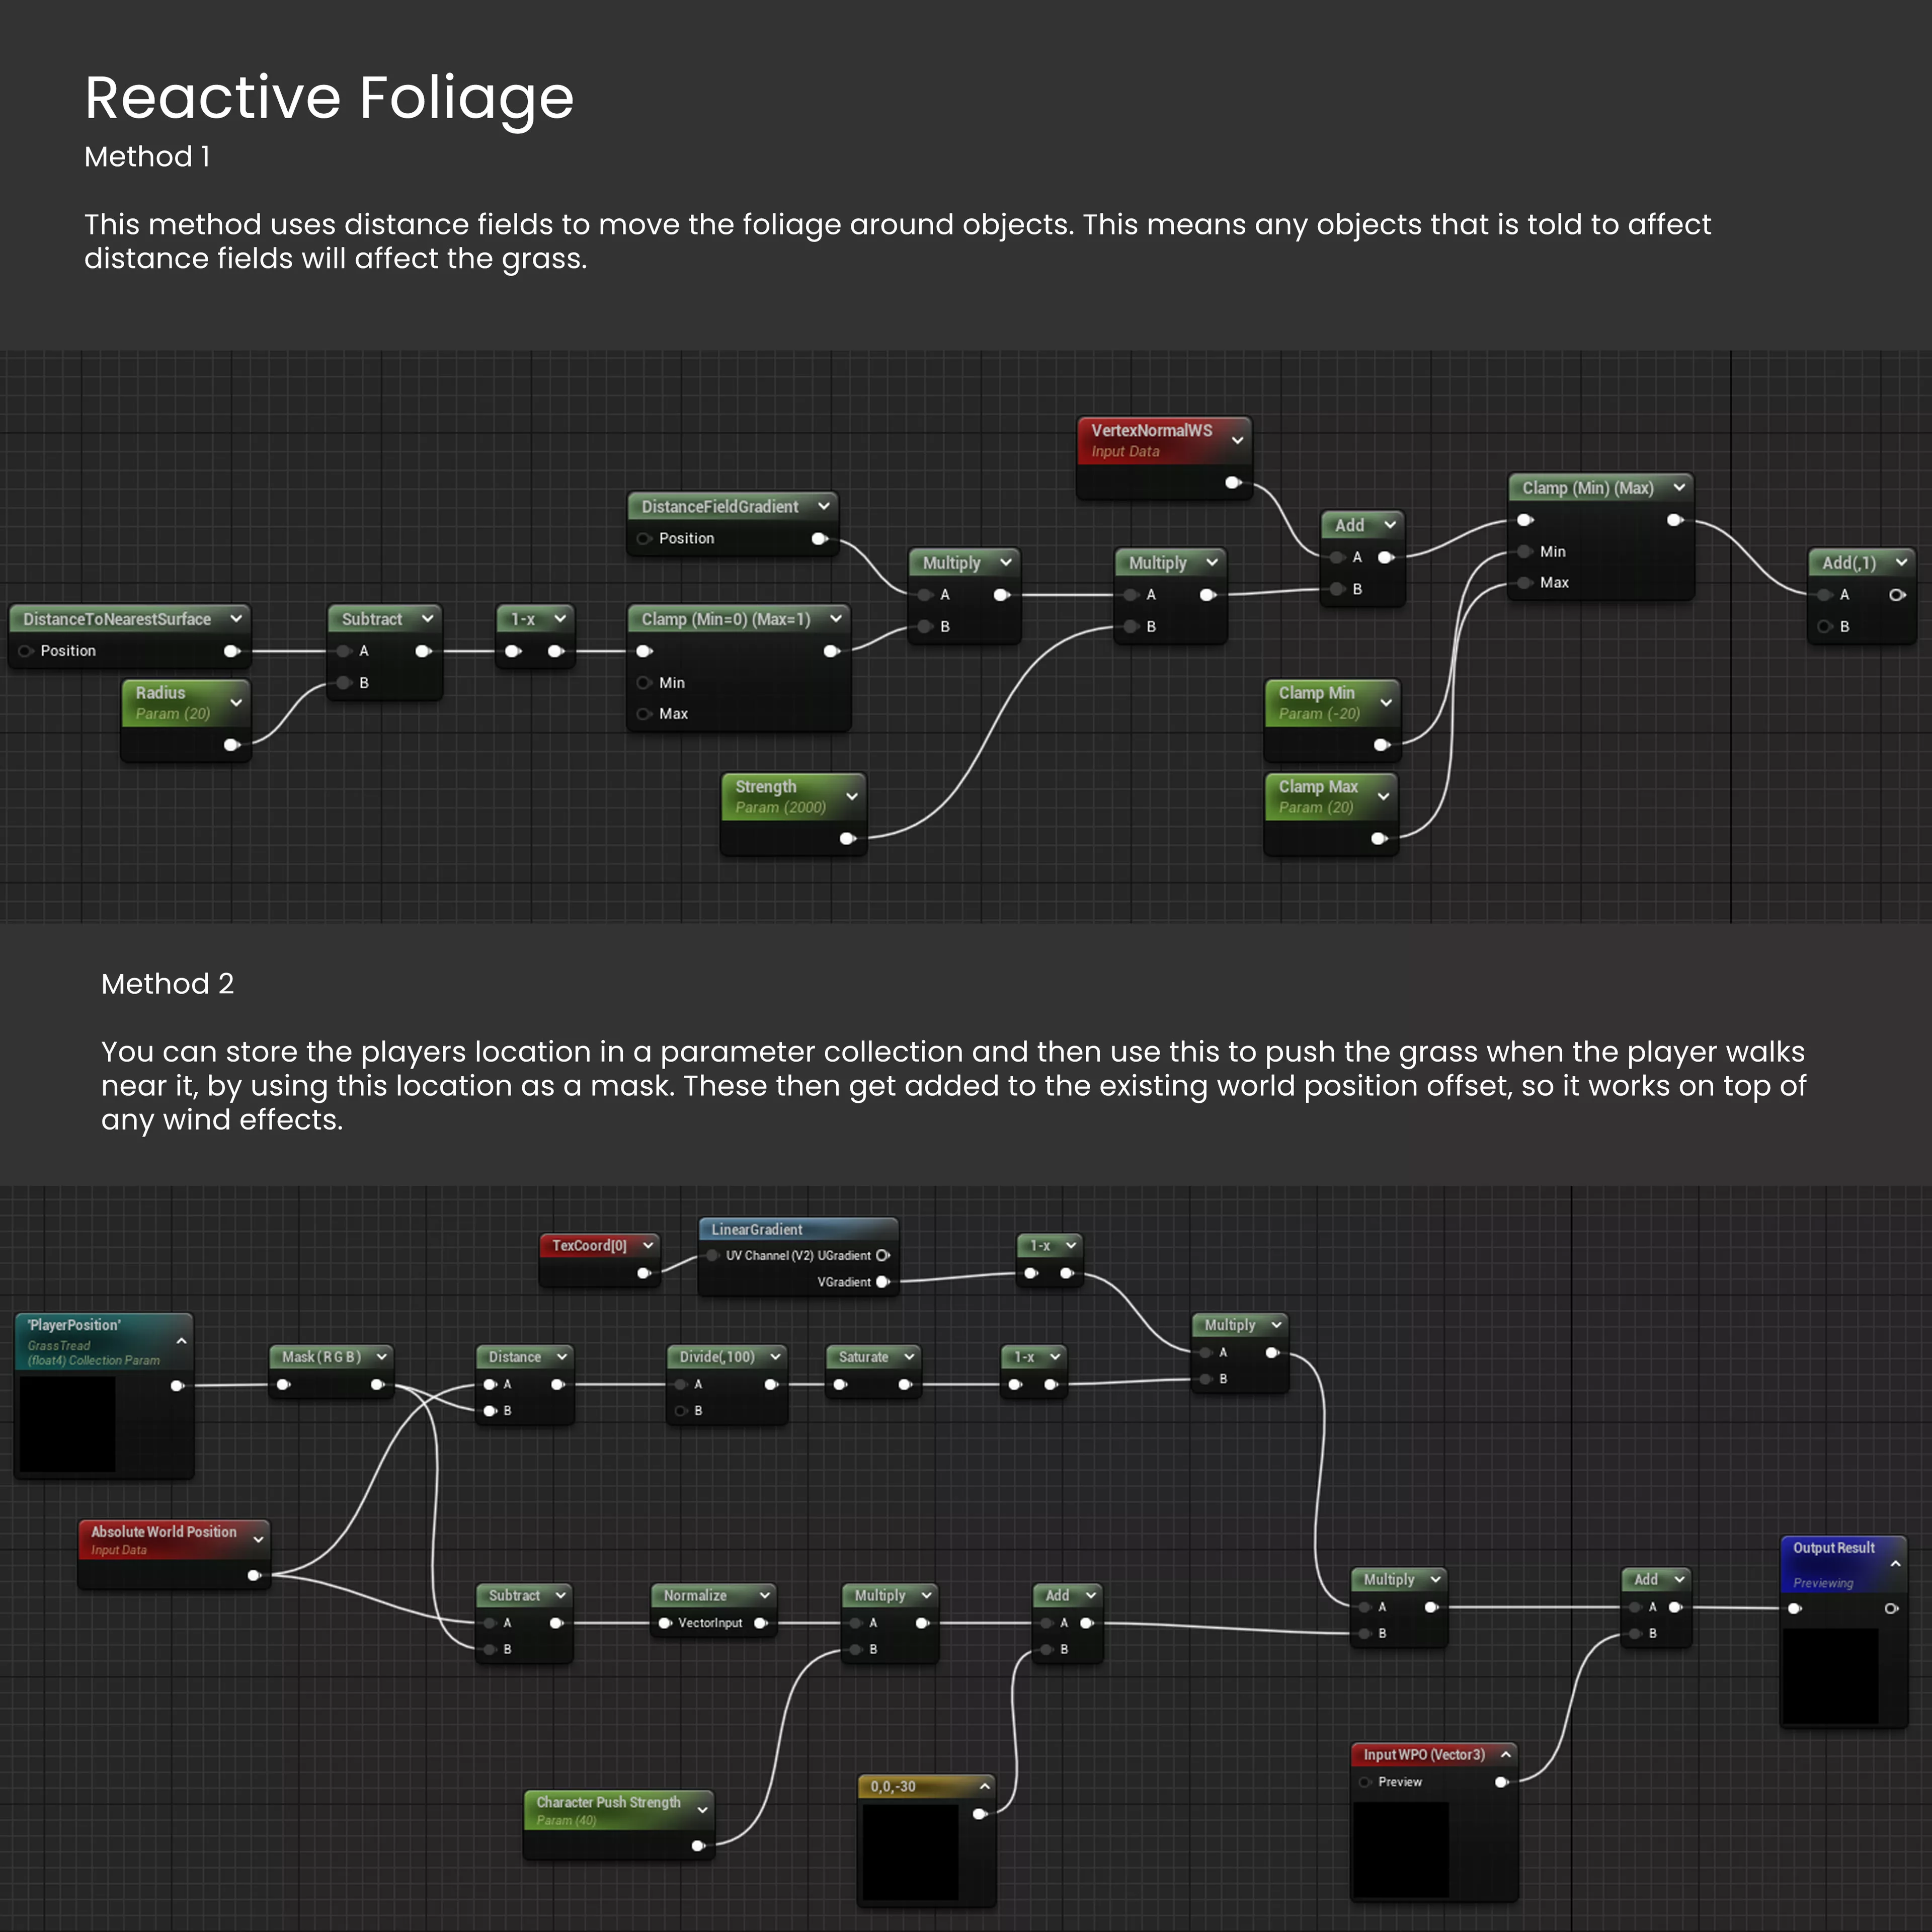Click the VertexNormalWS node output pin

coord(1232,483)
